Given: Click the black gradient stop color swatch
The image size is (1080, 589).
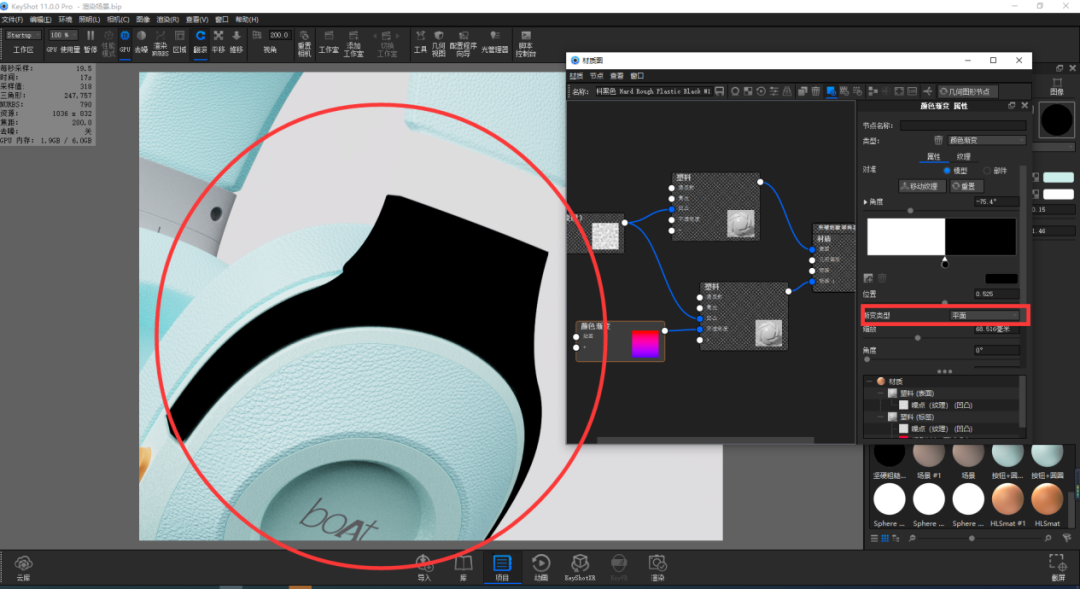Looking at the screenshot, I should pyautogui.click(x=1001, y=278).
